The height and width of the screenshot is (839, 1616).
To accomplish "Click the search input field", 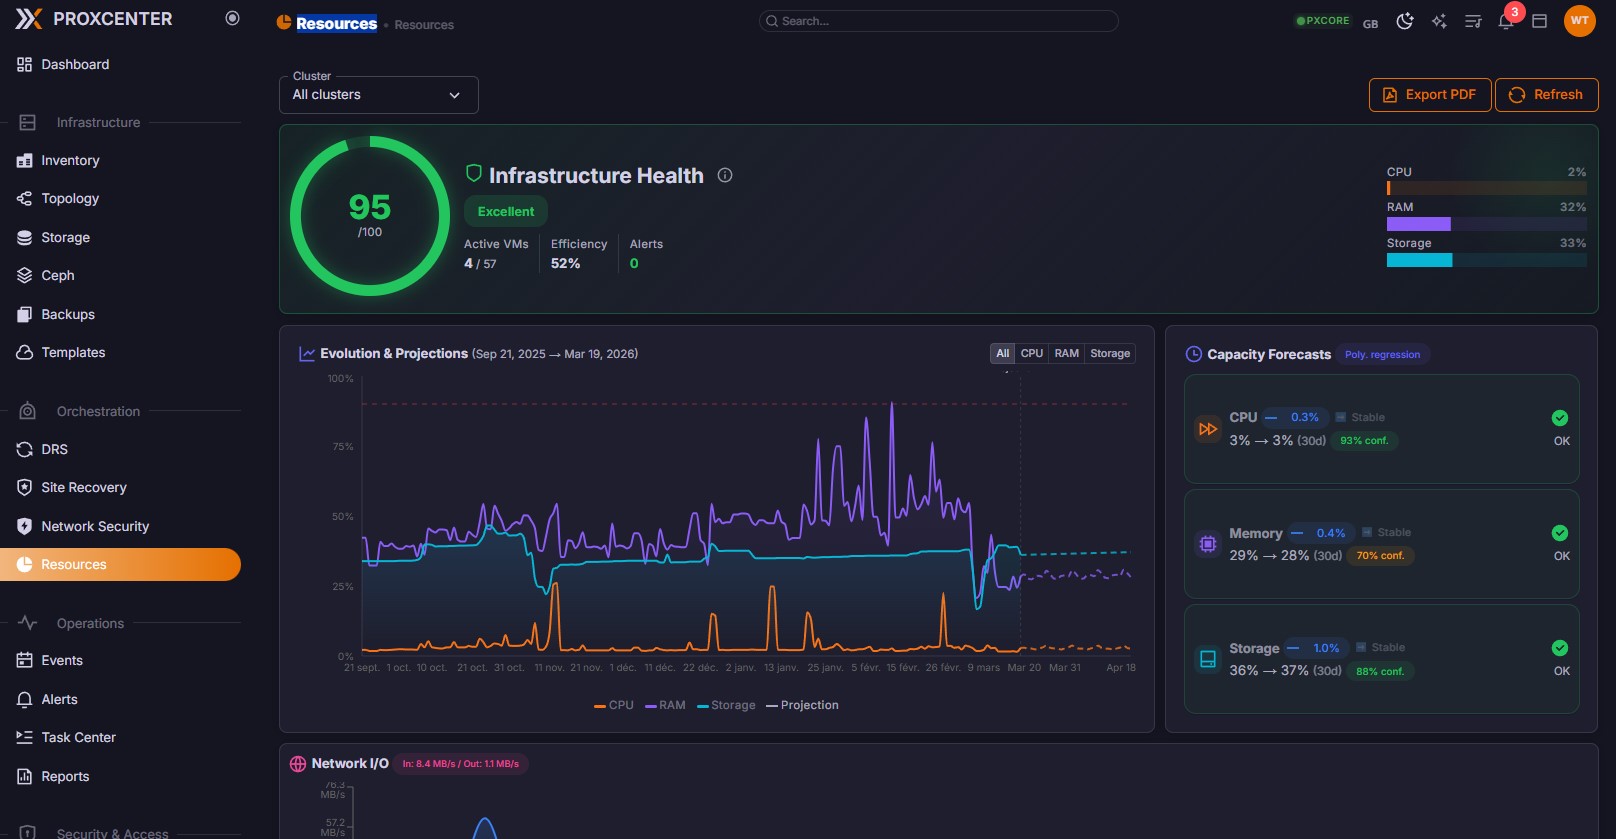I will pos(938,21).
